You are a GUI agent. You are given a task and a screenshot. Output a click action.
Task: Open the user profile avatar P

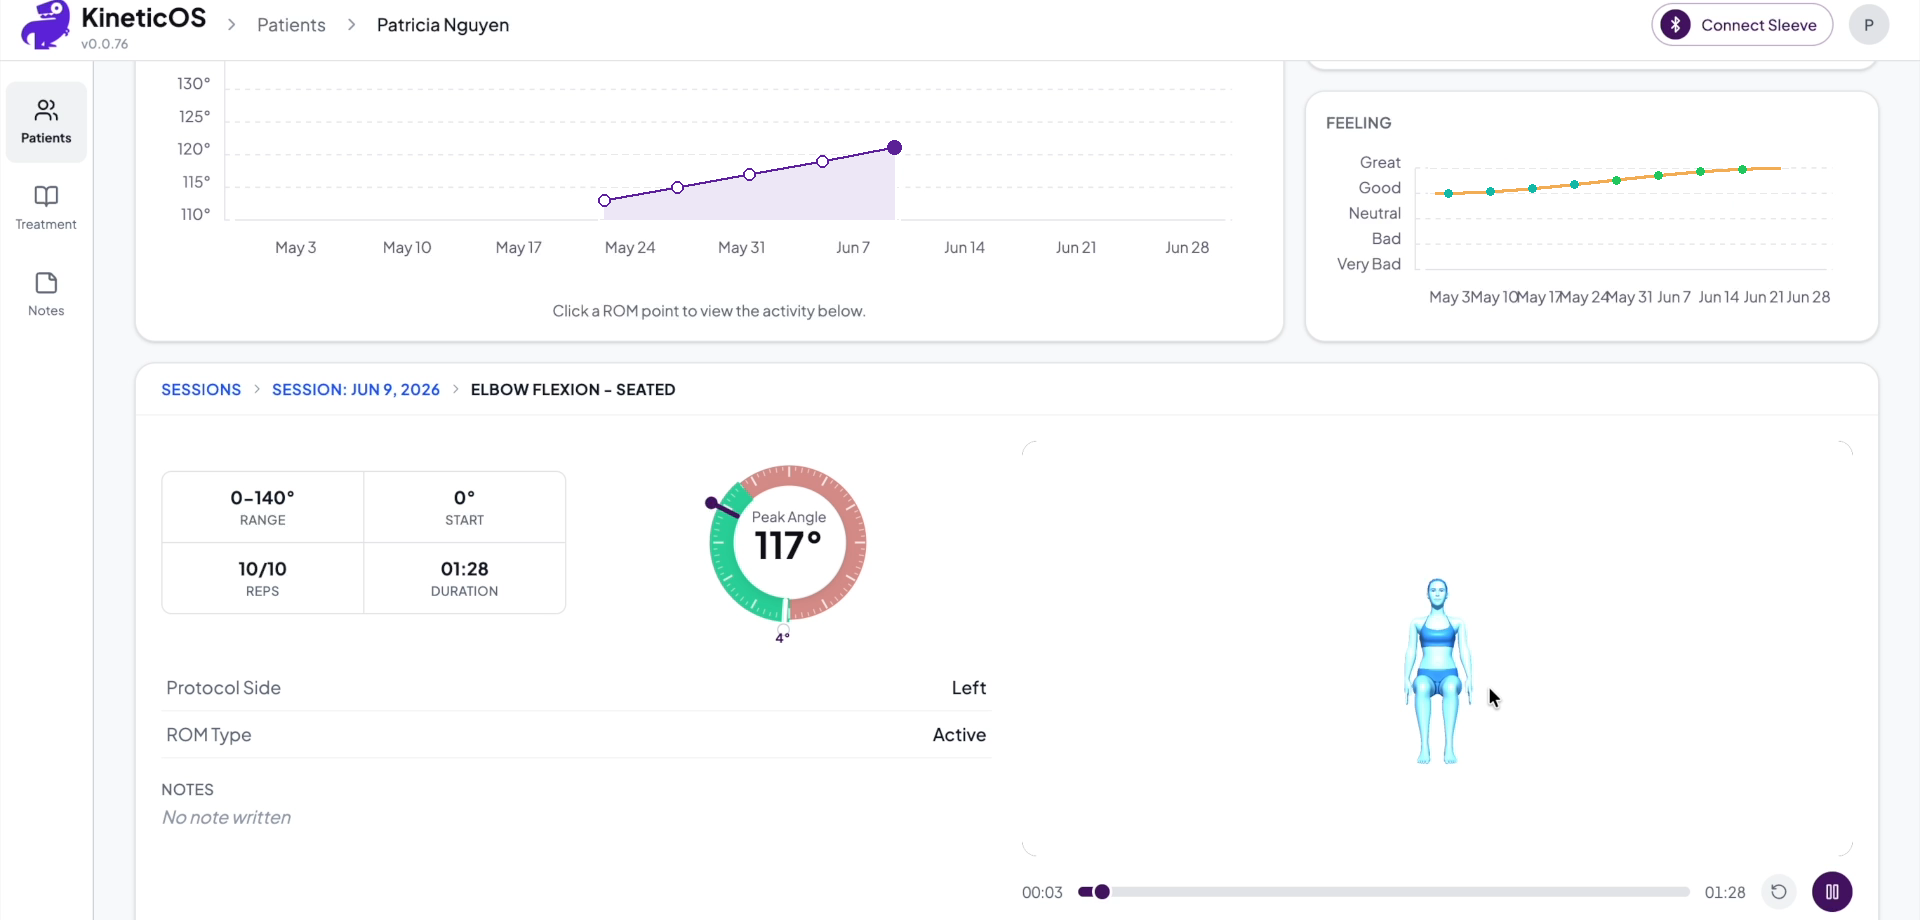(x=1869, y=25)
